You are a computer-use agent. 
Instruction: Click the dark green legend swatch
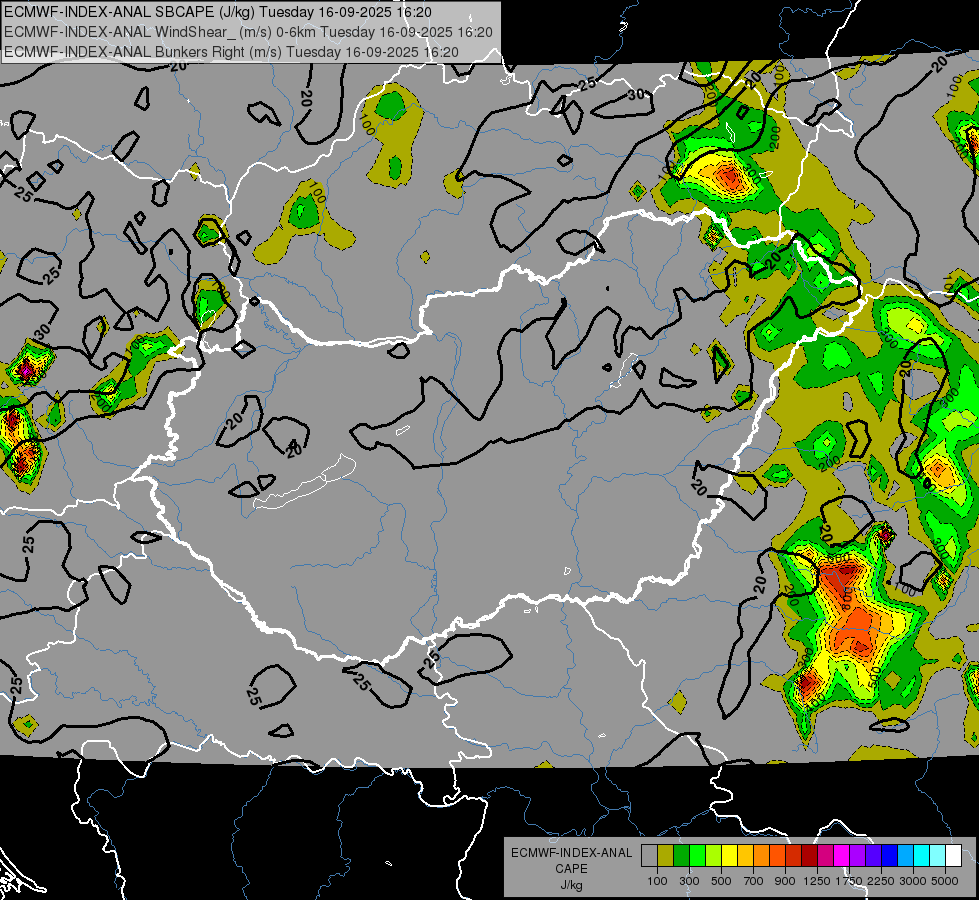pyautogui.click(x=681, y=856)
